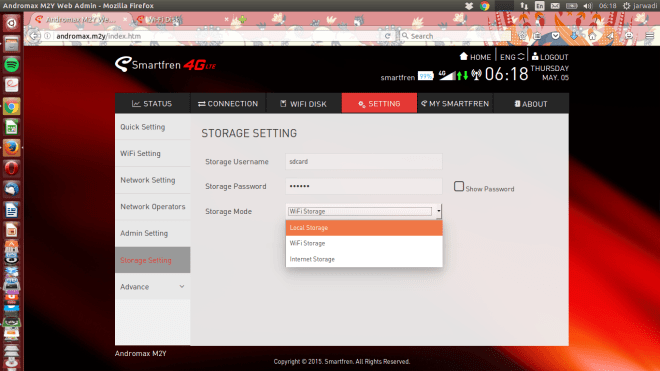Click the site info icon in address bar

(48, 36)
